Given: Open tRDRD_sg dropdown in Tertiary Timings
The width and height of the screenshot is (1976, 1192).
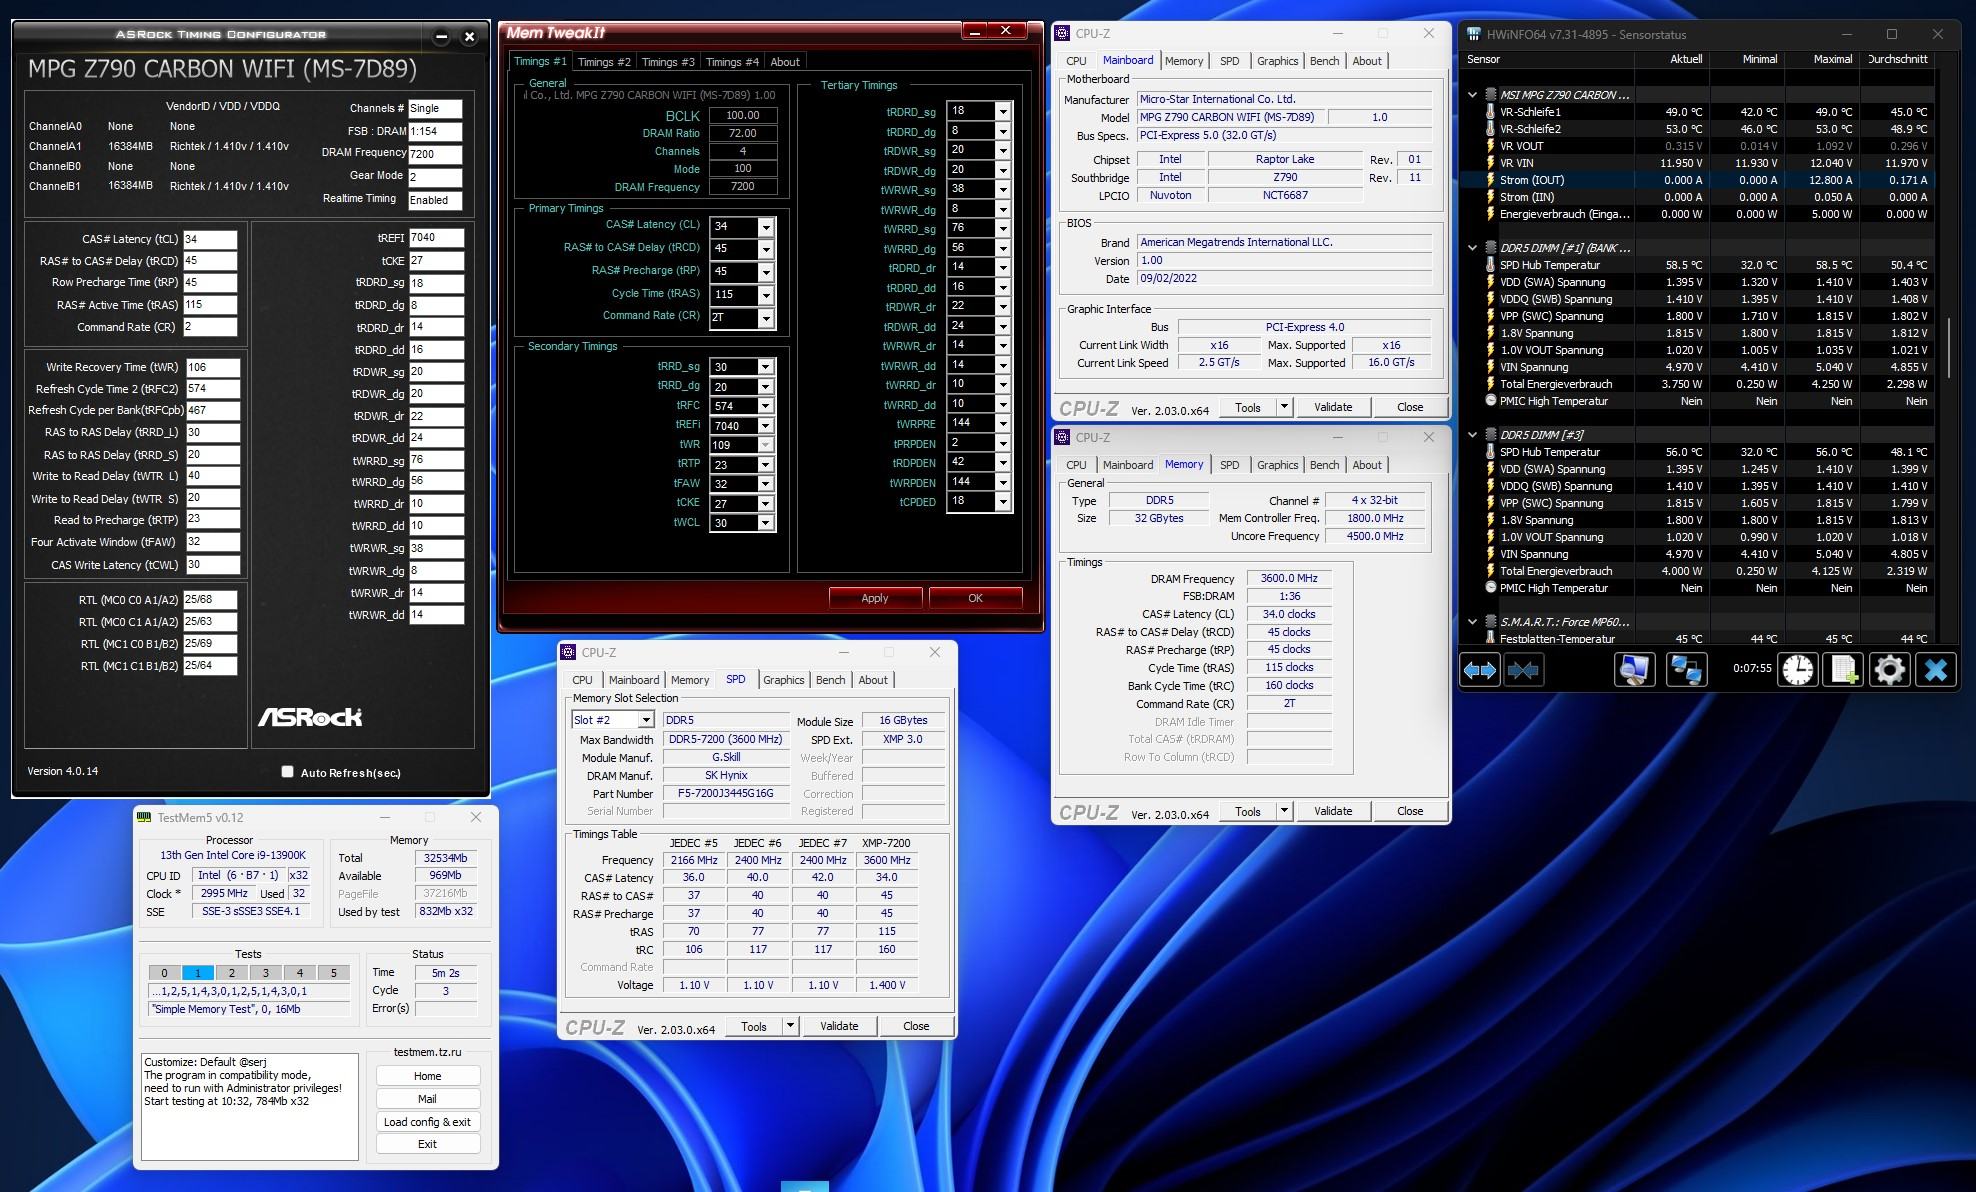Looking at the screenshot, I should click(x=1003, y=111).
